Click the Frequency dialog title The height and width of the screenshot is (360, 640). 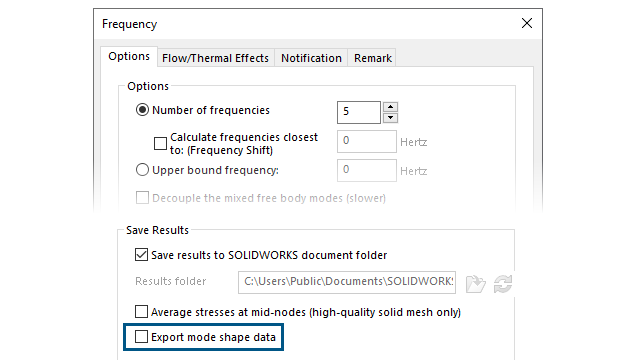(129, 24)
